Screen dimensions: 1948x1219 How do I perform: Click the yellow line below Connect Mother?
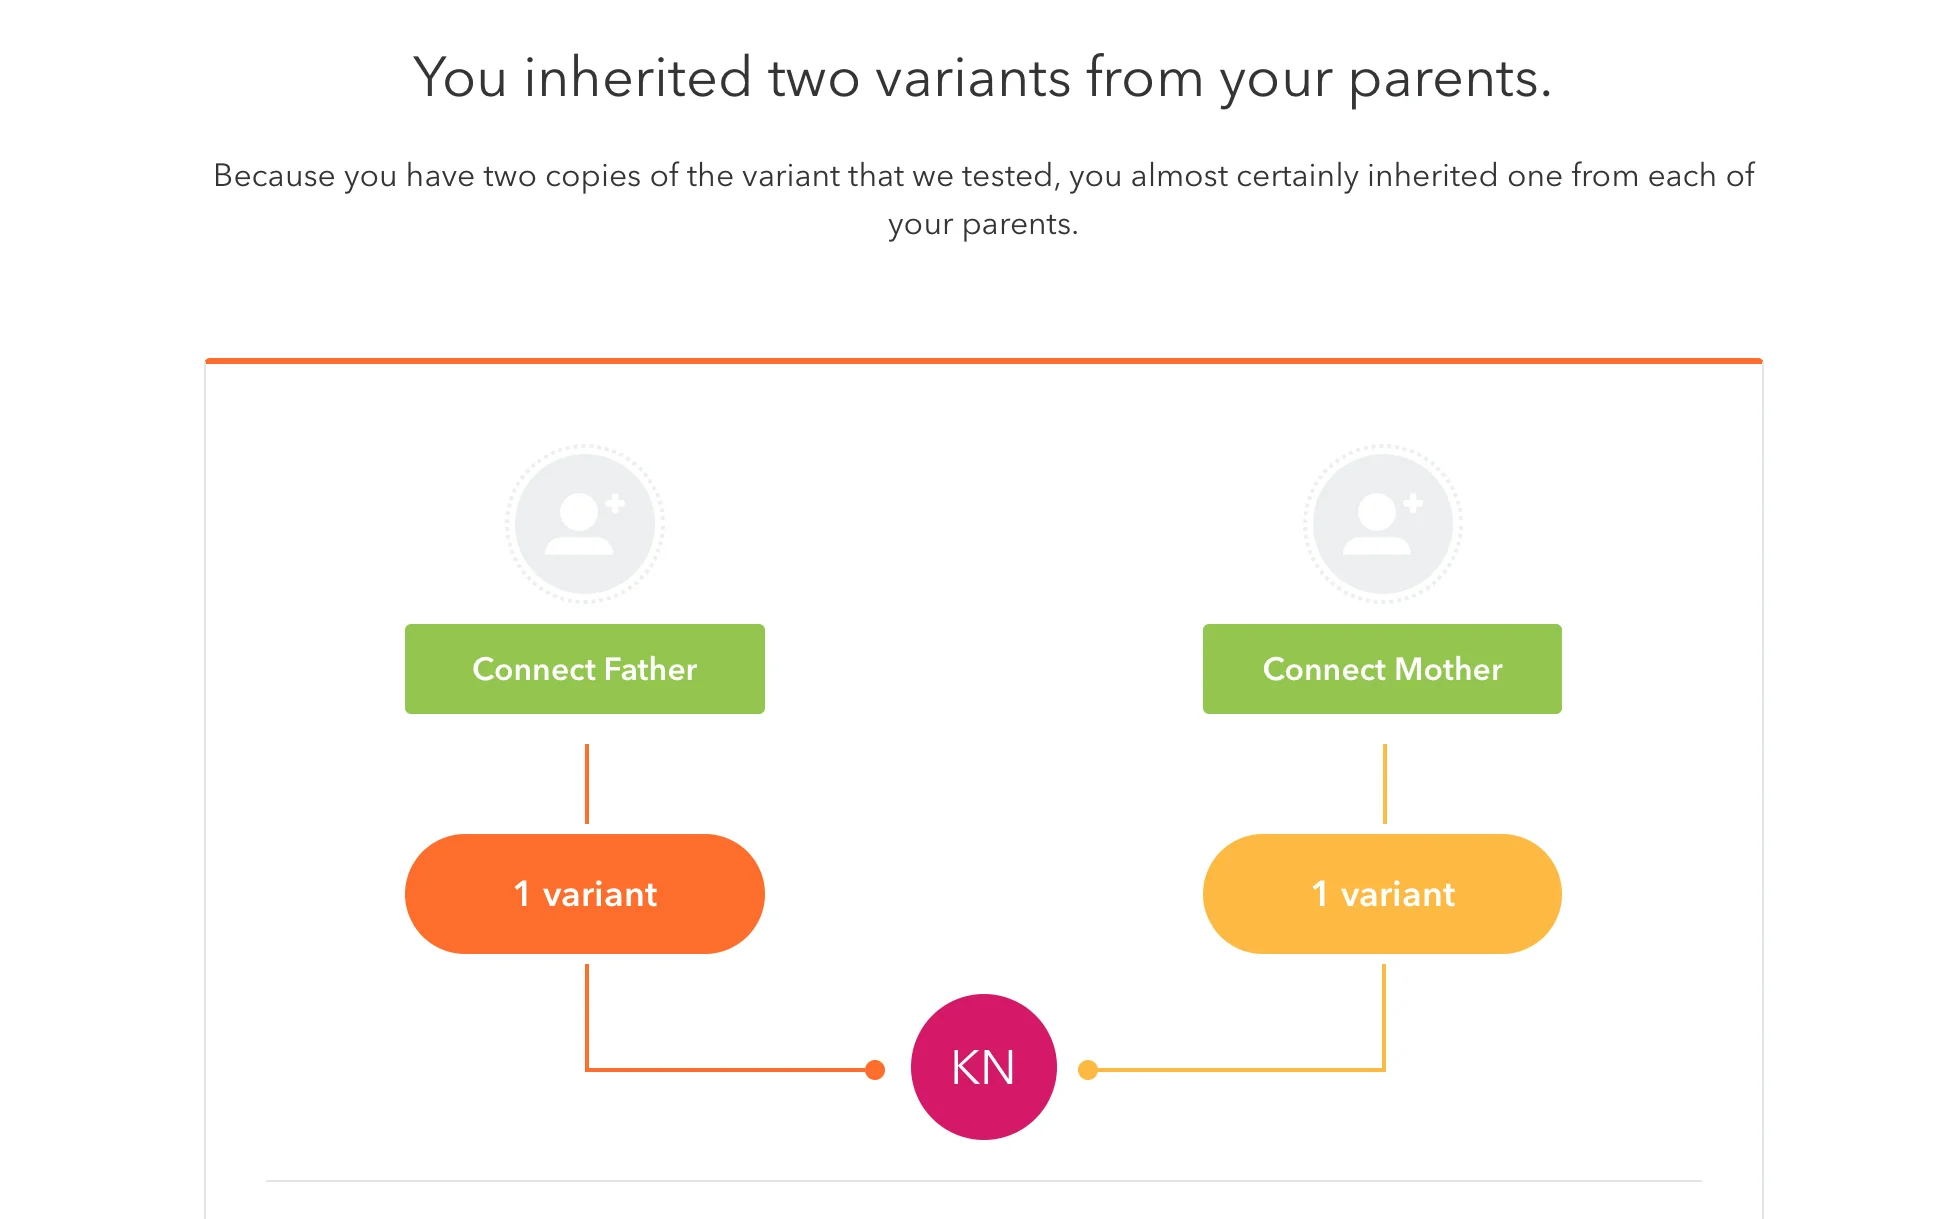point(1385,784)
